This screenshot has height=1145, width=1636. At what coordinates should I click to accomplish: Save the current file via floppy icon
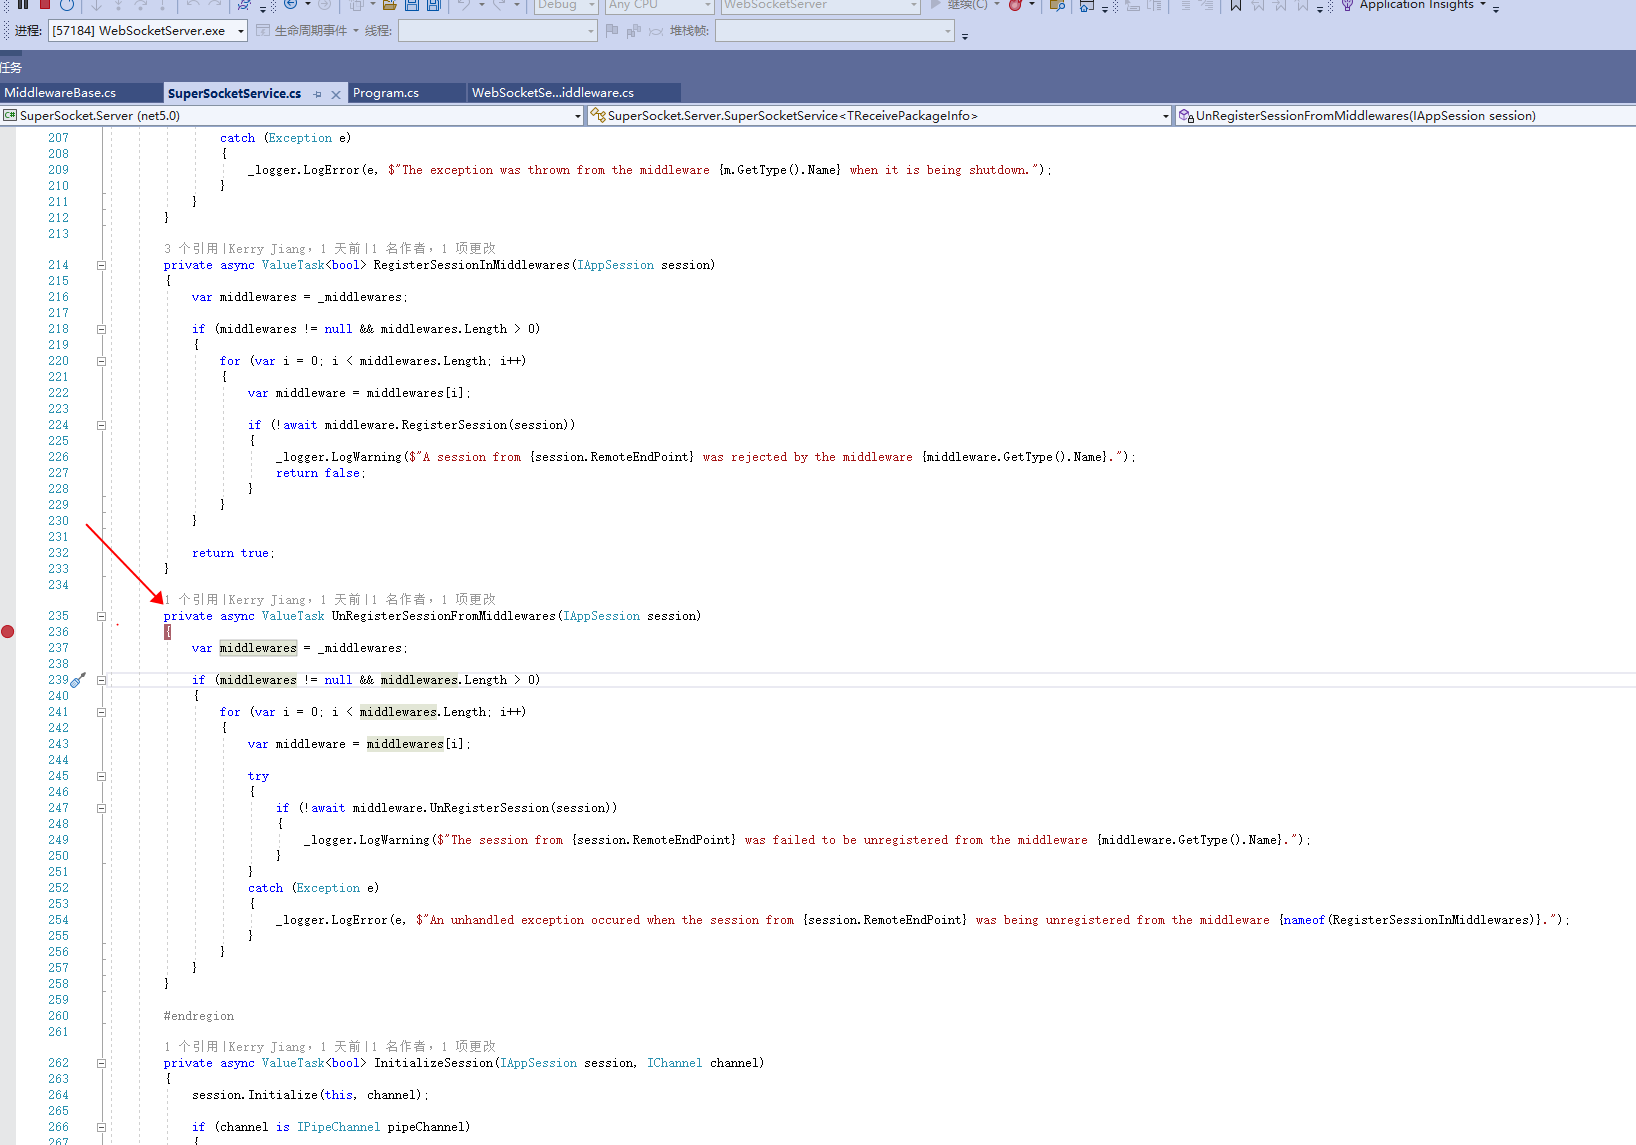(411, 4)
